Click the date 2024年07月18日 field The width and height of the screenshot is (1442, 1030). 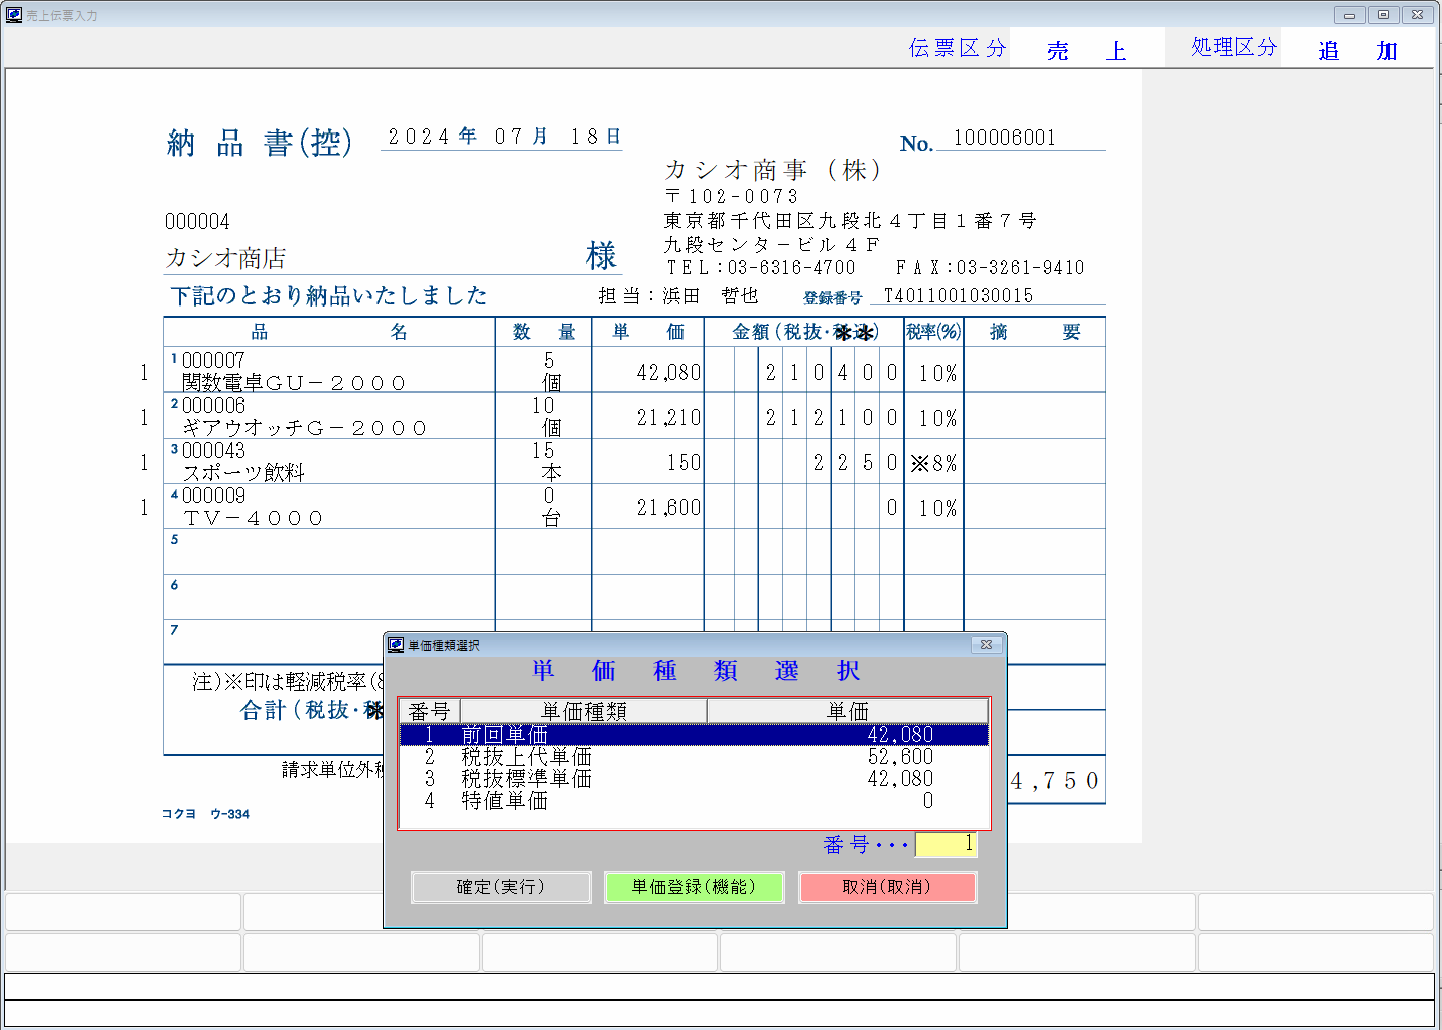tap(503, 137)
